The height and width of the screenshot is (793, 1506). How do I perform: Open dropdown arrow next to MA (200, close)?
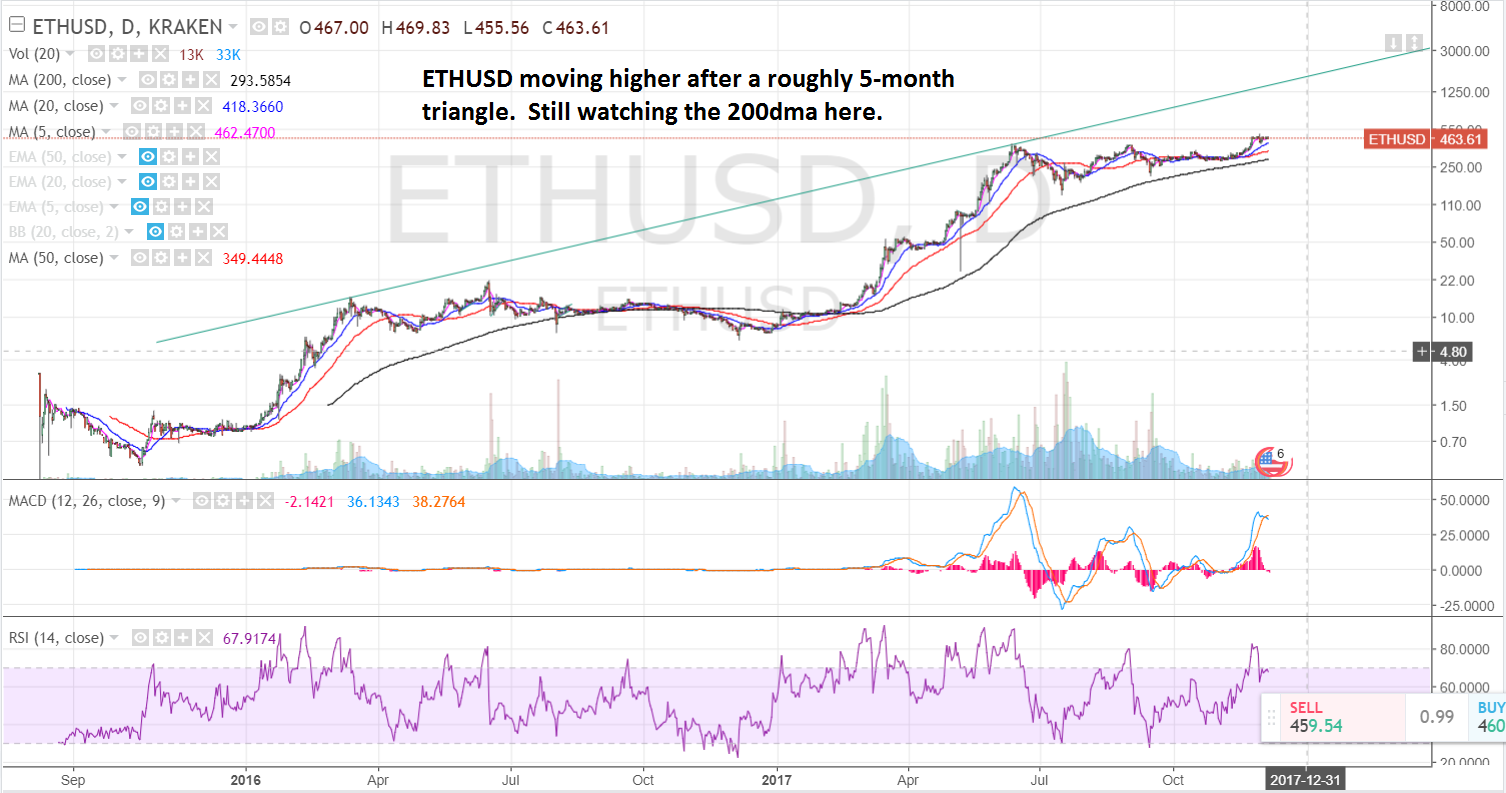122,80
